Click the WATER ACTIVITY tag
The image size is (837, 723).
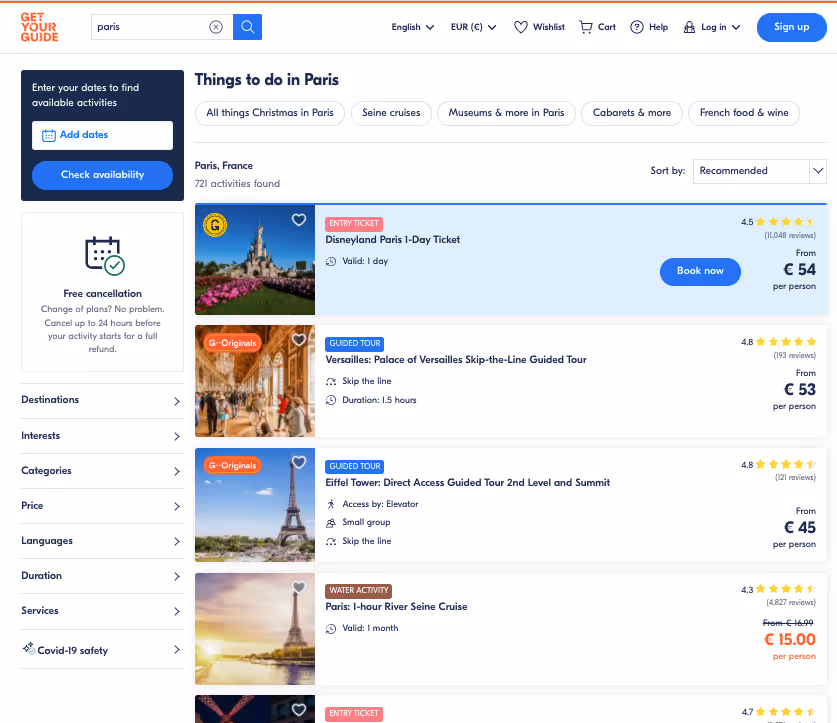358,591
